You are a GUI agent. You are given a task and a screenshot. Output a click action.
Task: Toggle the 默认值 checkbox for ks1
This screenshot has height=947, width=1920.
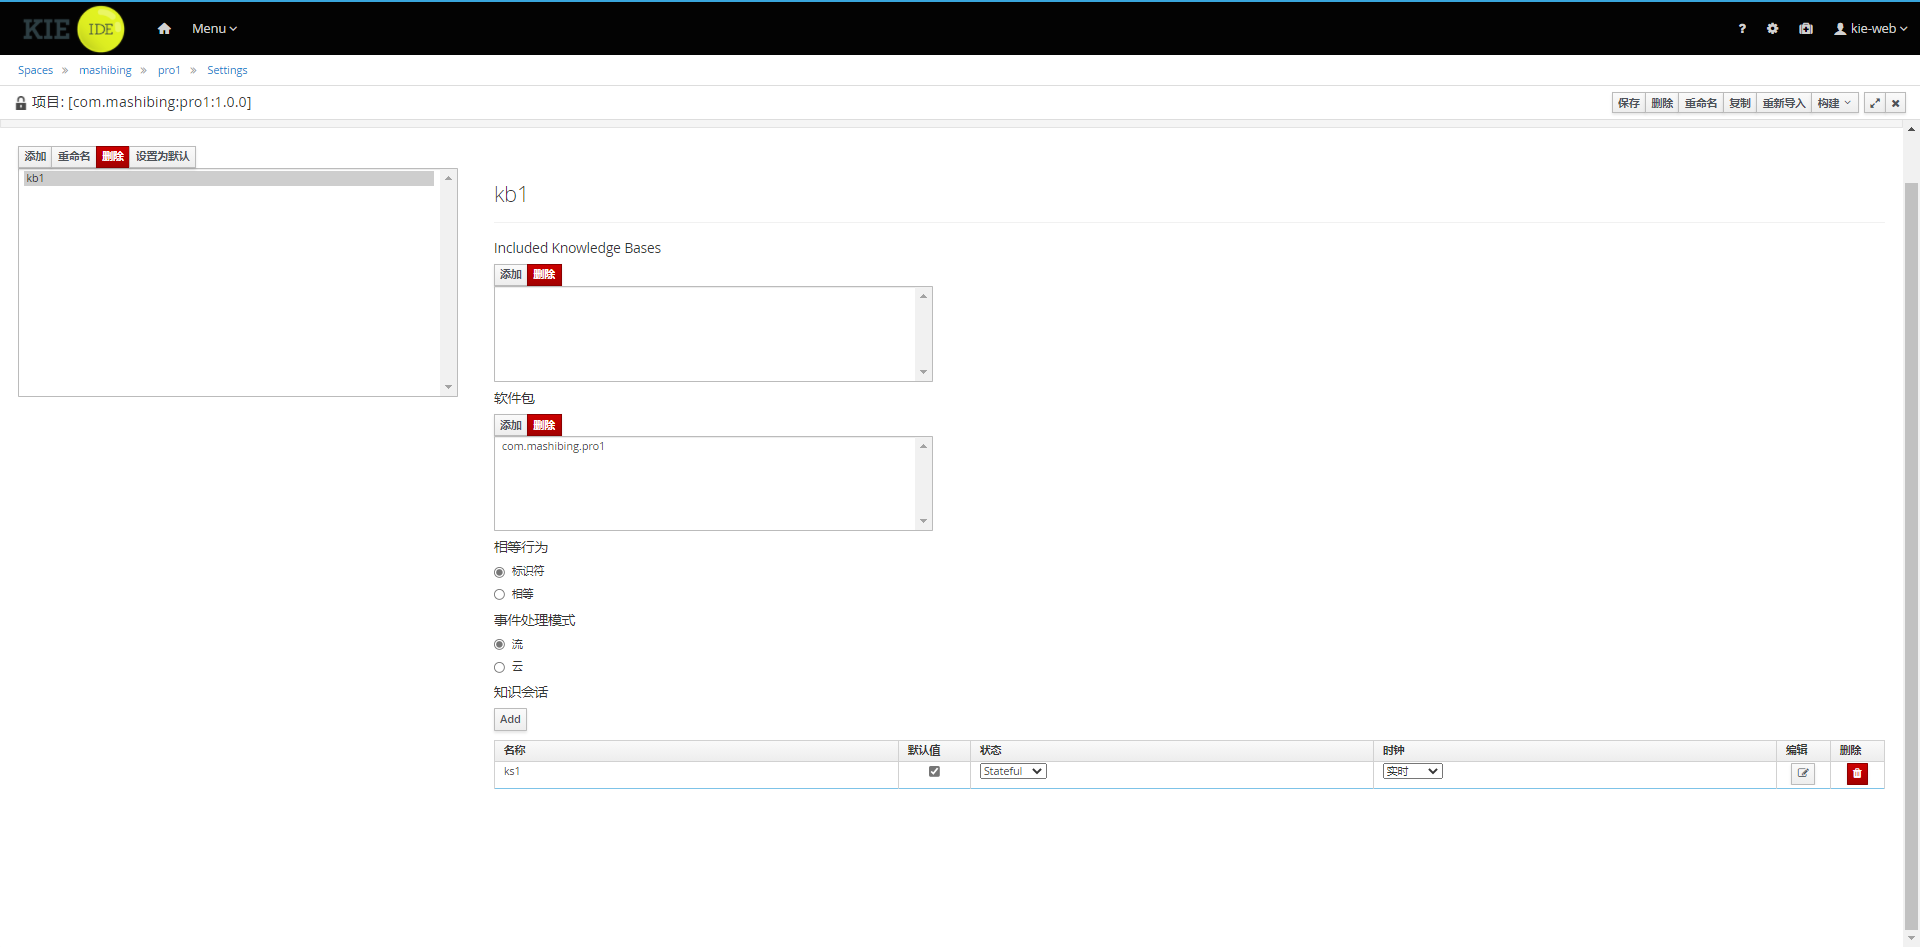(934, 771)
